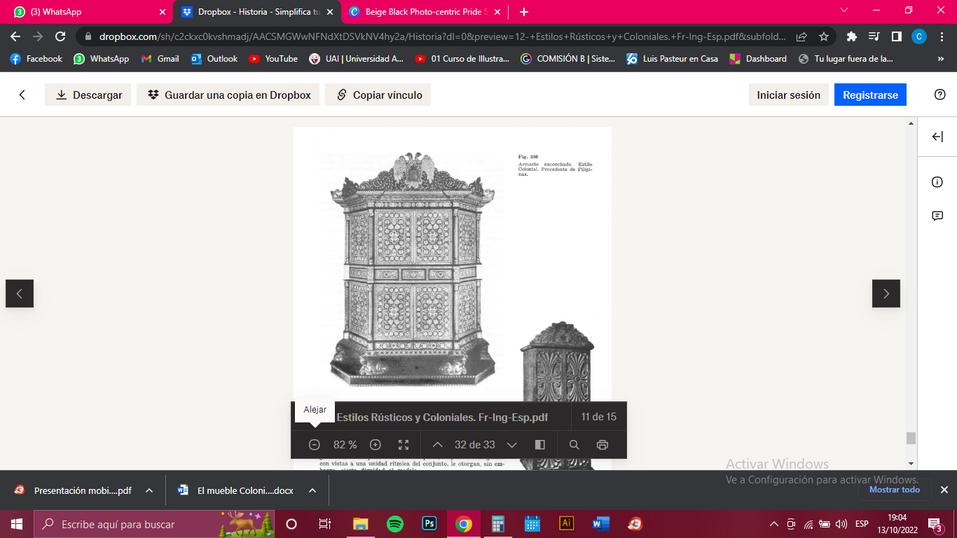This screenshot has width=957, height=538.
Task: Expand options for El mueble Coloni docx download
Action: click(312, 490)
